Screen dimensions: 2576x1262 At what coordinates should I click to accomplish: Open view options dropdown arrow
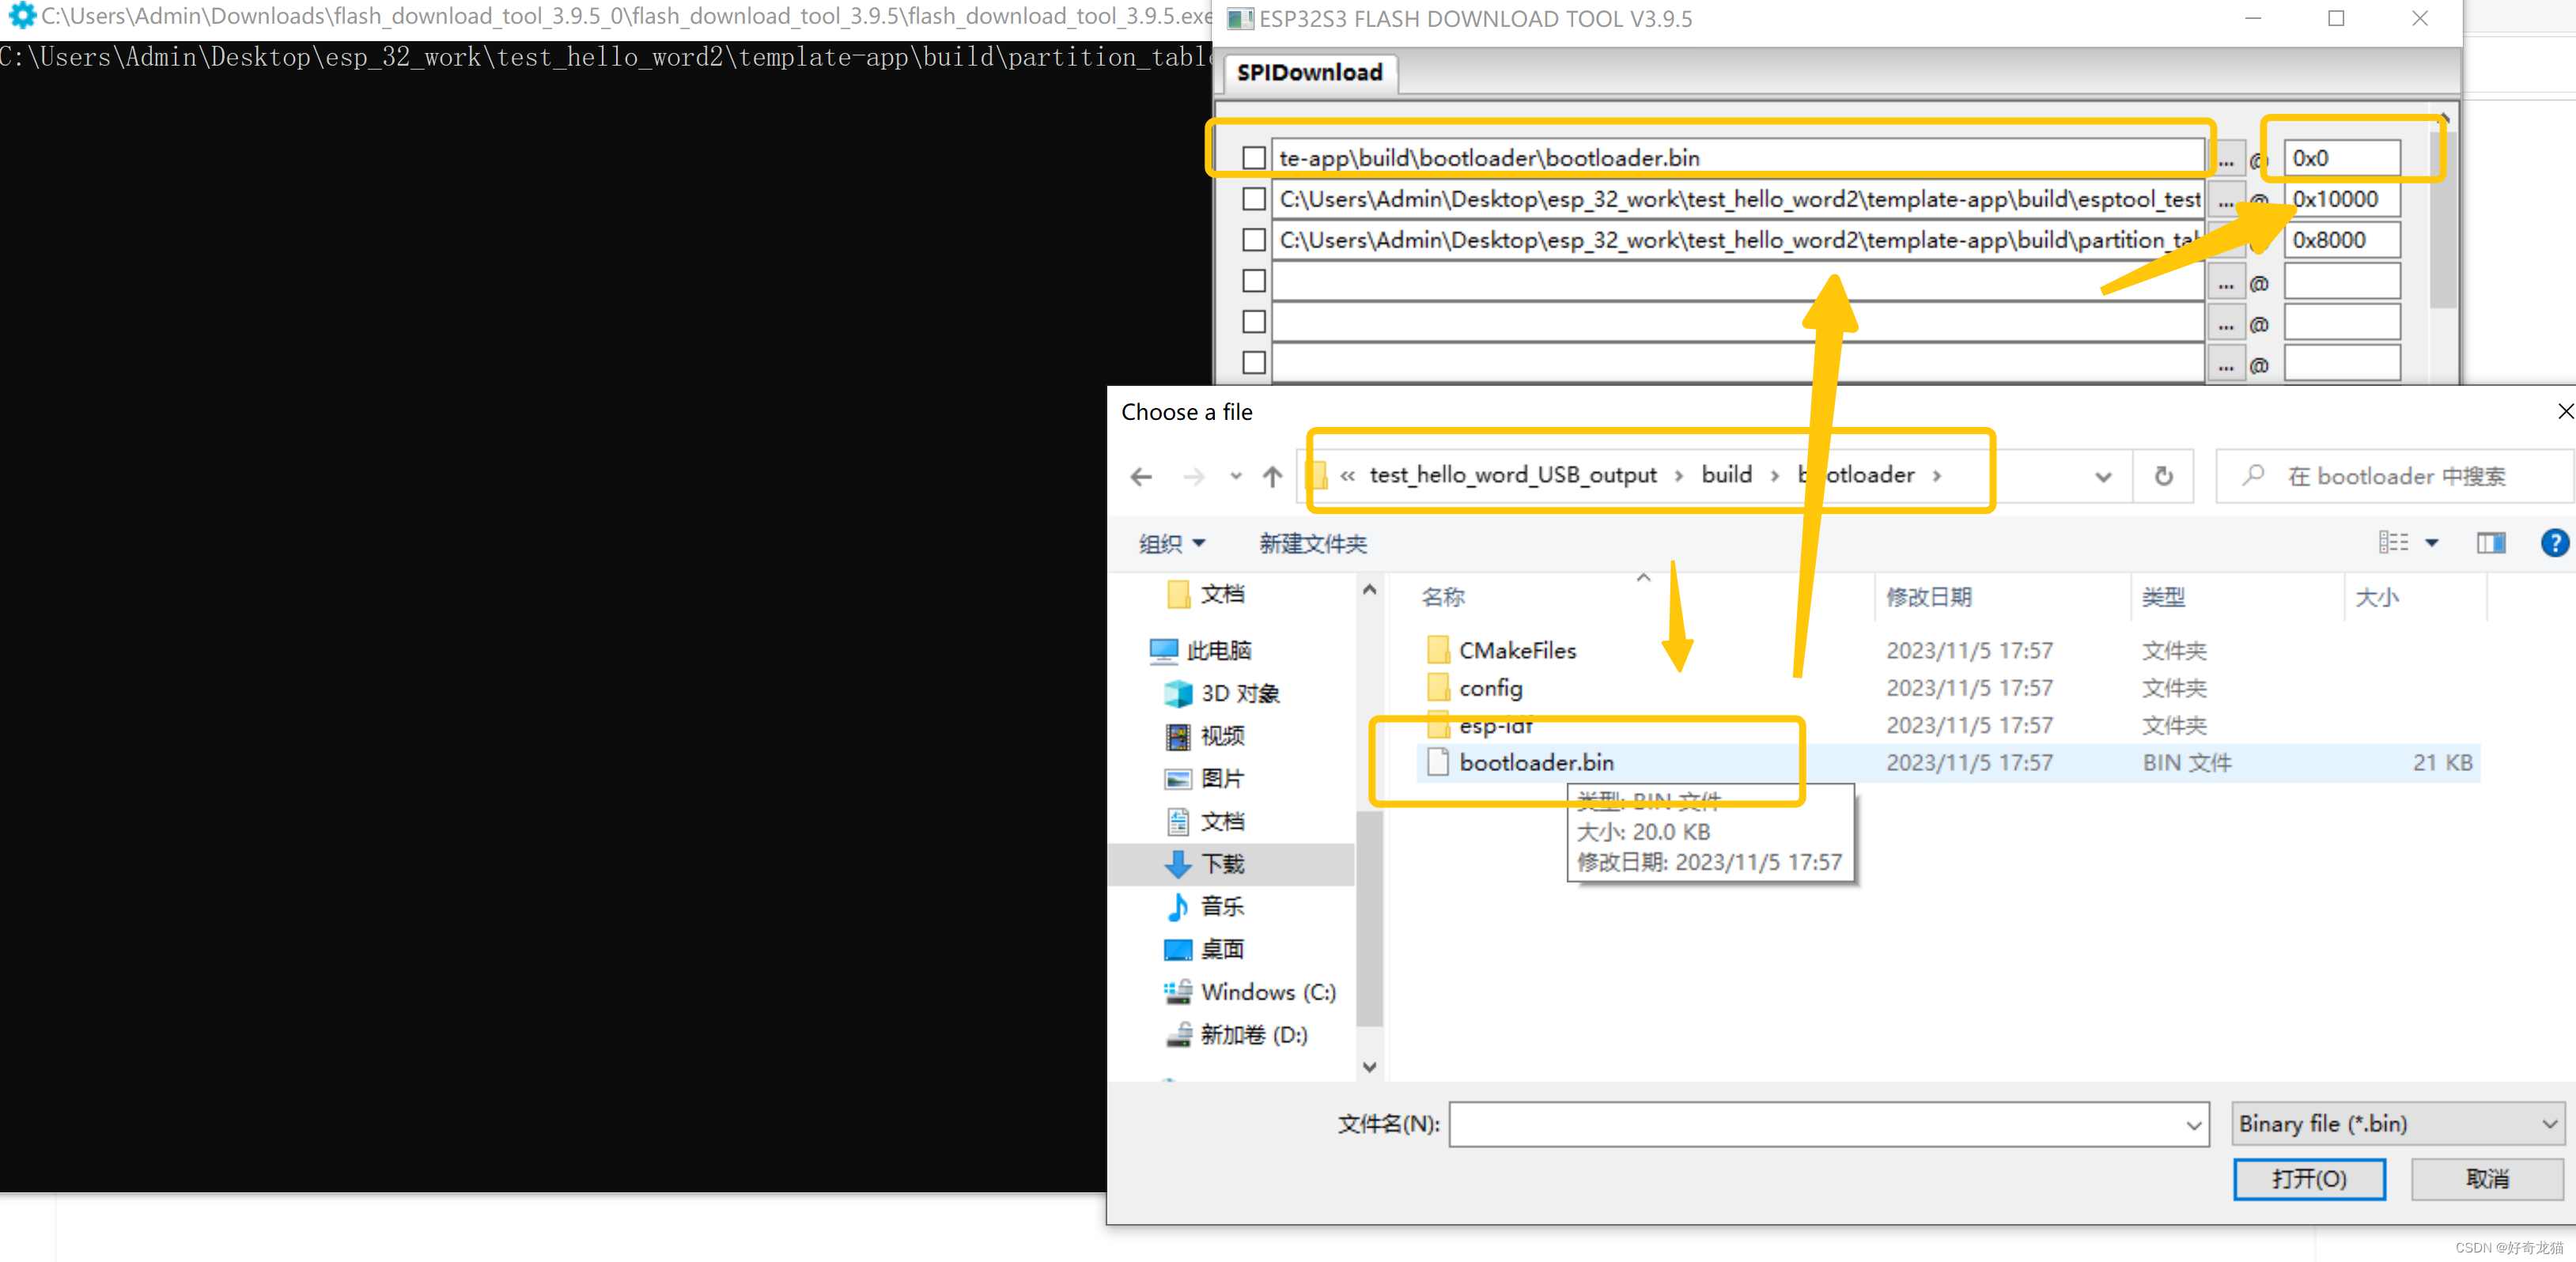click(x=2432, y=543)
